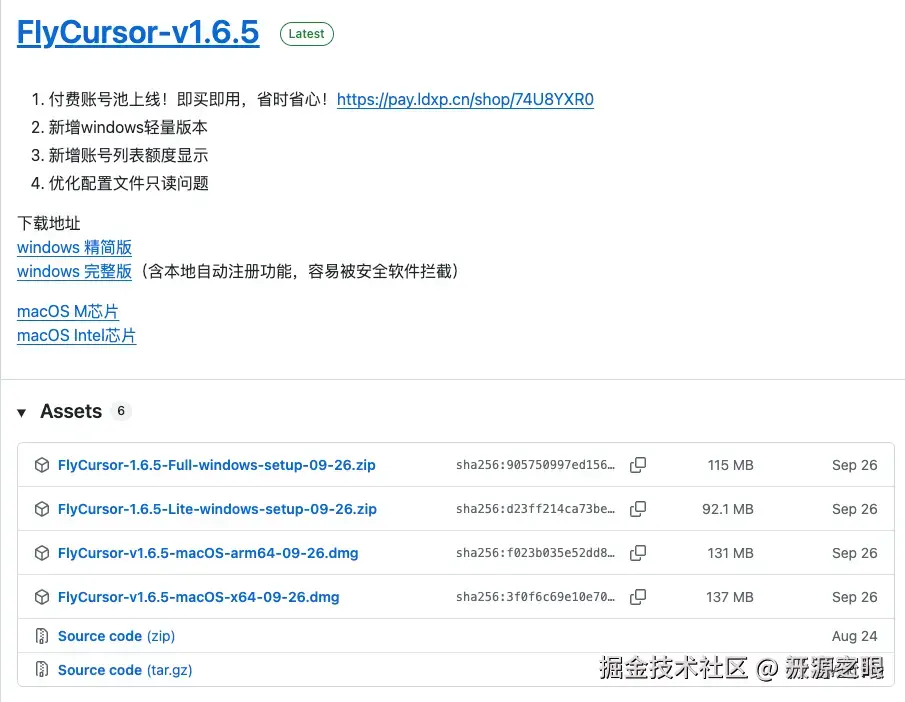Click package icon beside Full-windows-setup asset
905x702 pixels.
41,465
